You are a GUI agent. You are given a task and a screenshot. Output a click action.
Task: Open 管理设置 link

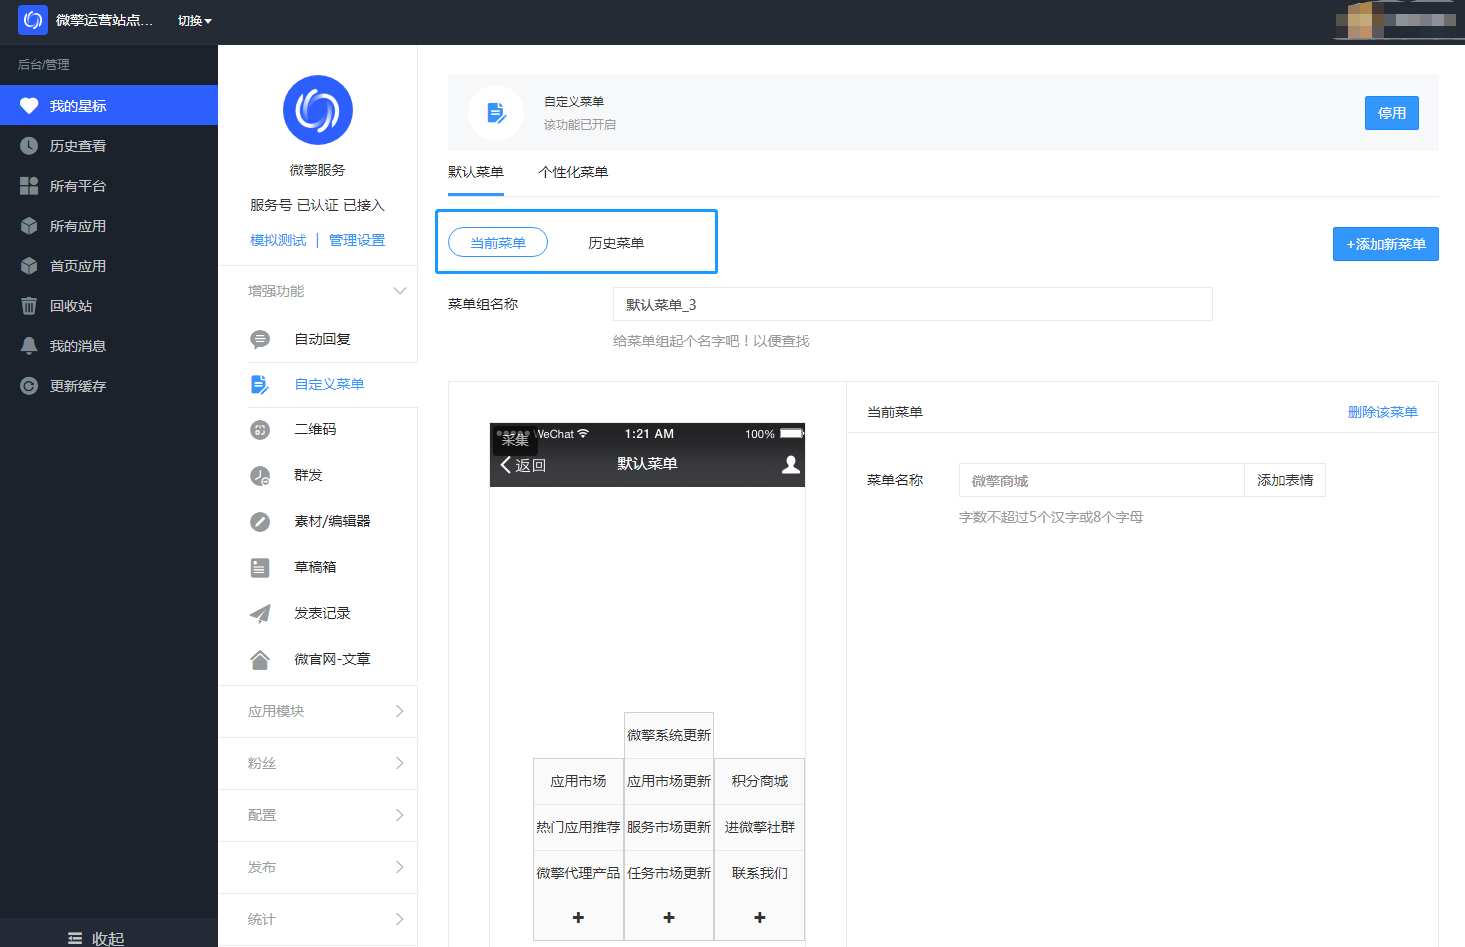pos(357,240)
